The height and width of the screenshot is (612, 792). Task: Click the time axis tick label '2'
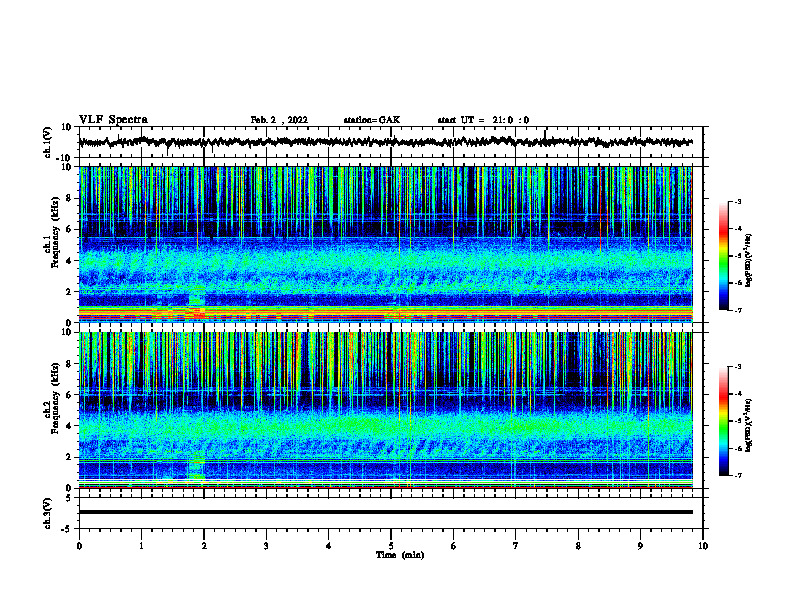pos(204,546)
